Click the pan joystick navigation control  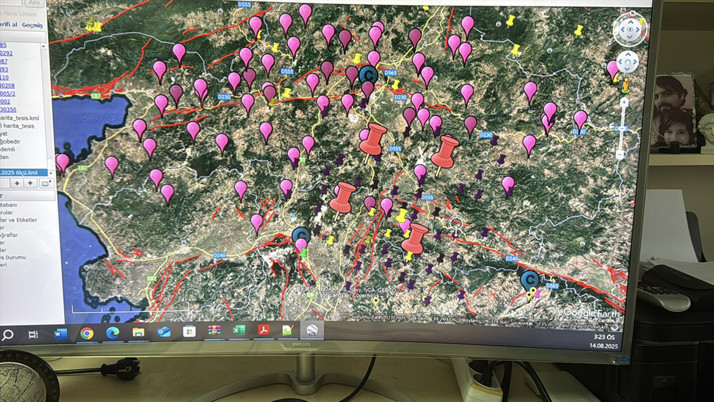[x=627, y=62]
